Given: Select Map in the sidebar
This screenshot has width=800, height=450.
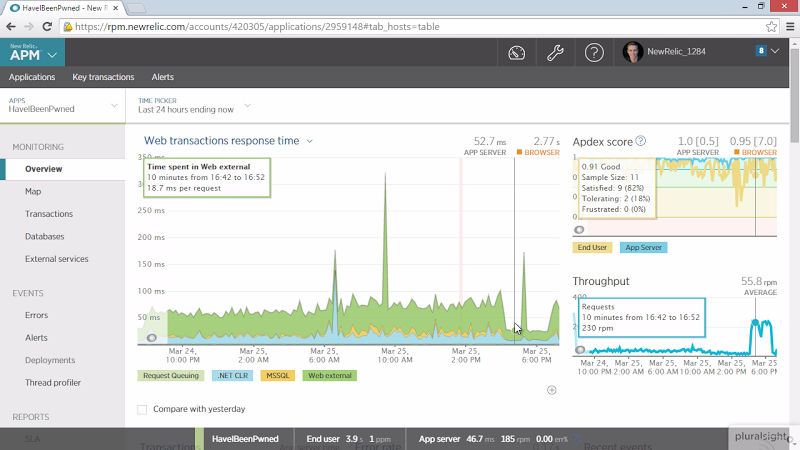Looking at the screenshot, I should coord(33,191).
